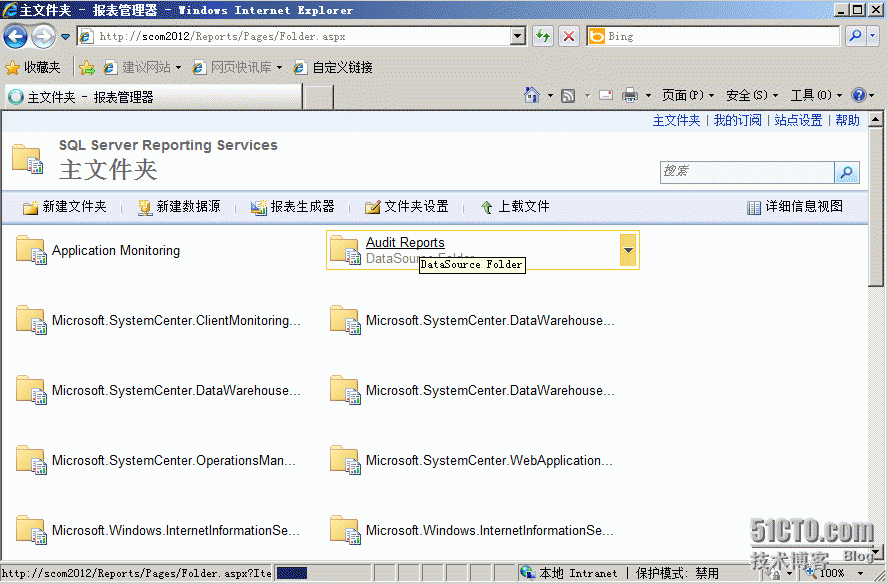This screenshot has width=888, height=584.
Task: Go to home page via Home icon
Action: (x=532, y=95)
